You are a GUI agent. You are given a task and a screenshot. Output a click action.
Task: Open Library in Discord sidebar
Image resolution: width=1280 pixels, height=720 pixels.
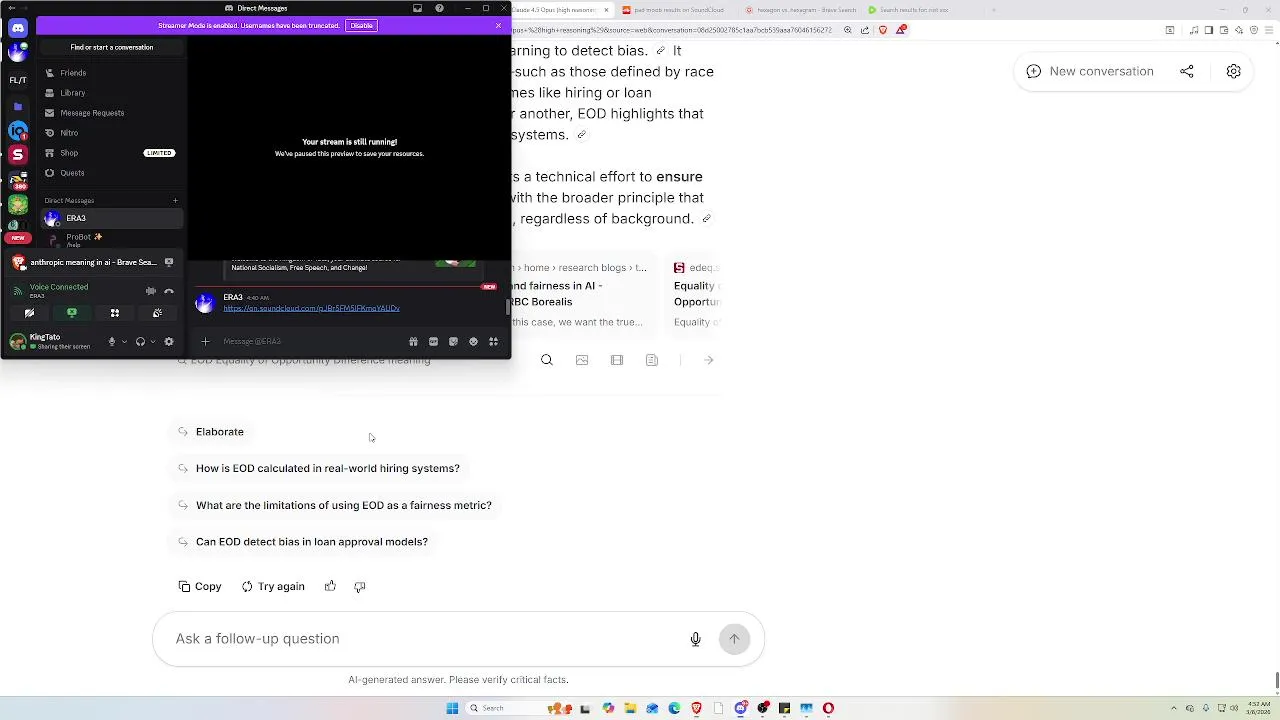click(x=111, y=93)
